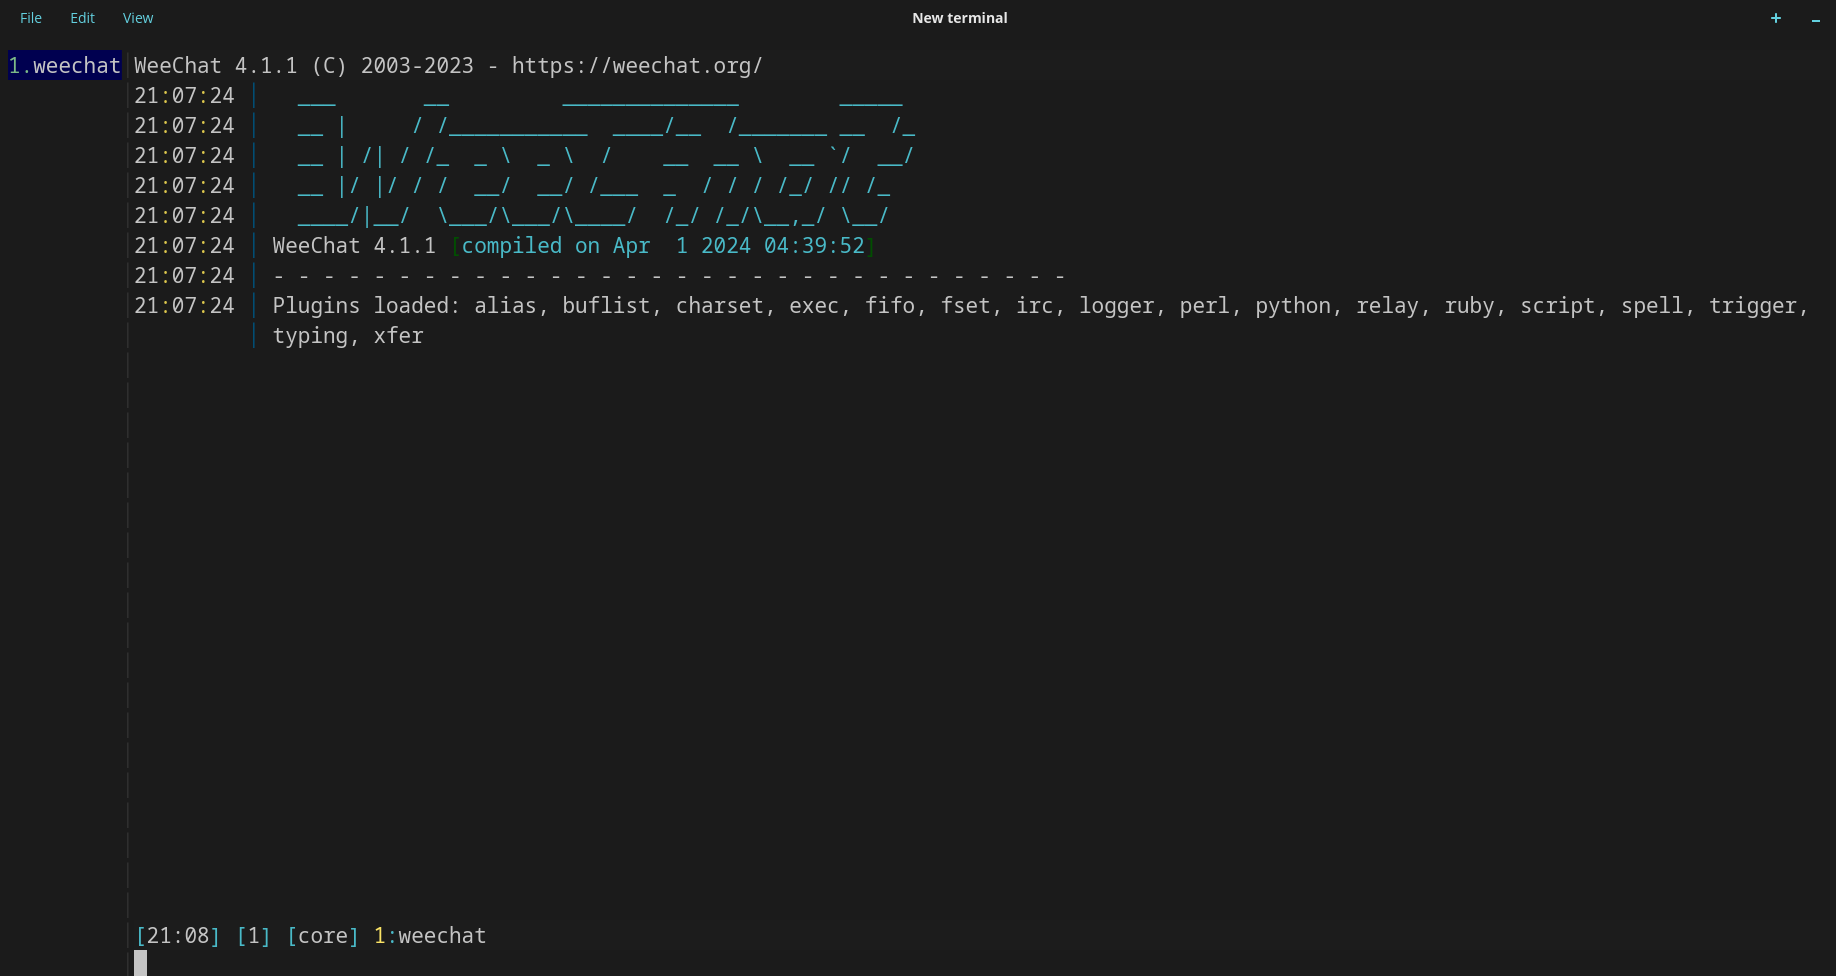This screenshot has width=1836, height=976.
Task: Open the File menu
Action: pos(30,17)
